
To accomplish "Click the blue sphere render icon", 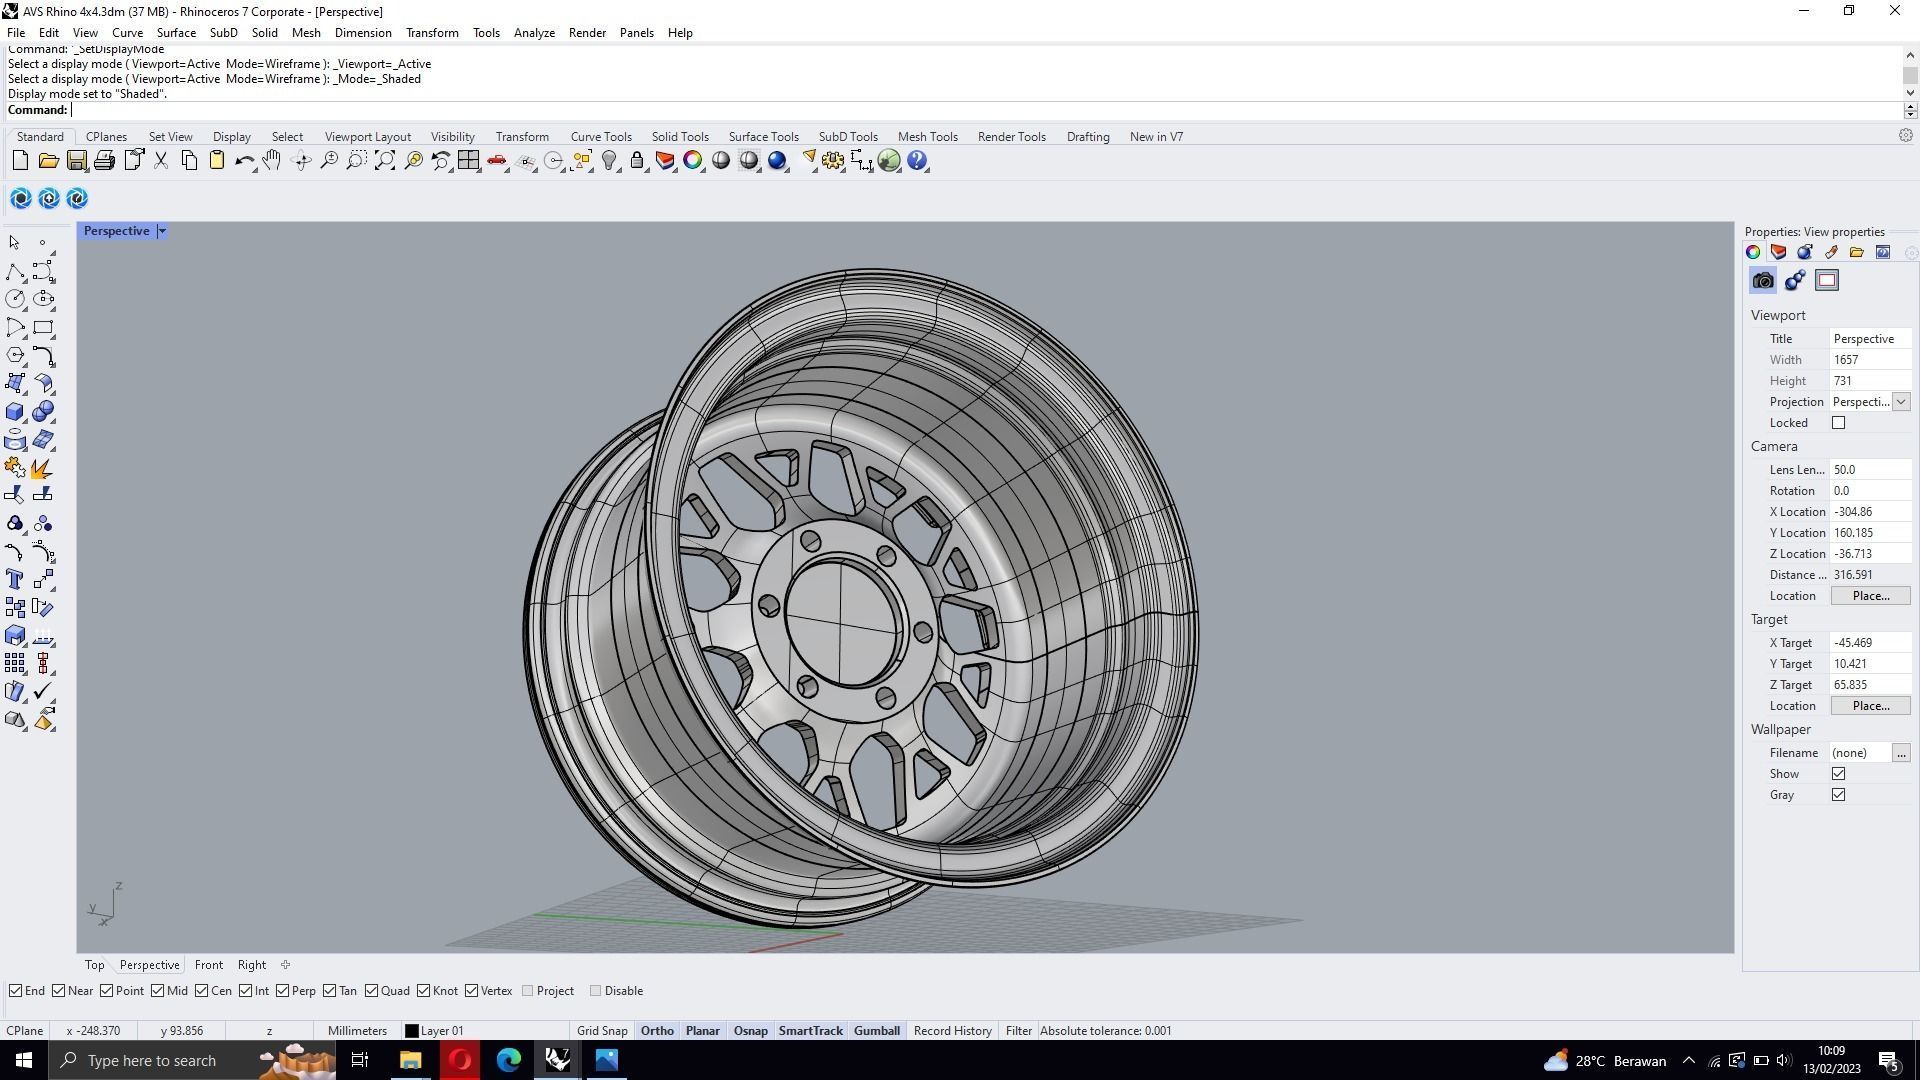I will pos(777,160).
